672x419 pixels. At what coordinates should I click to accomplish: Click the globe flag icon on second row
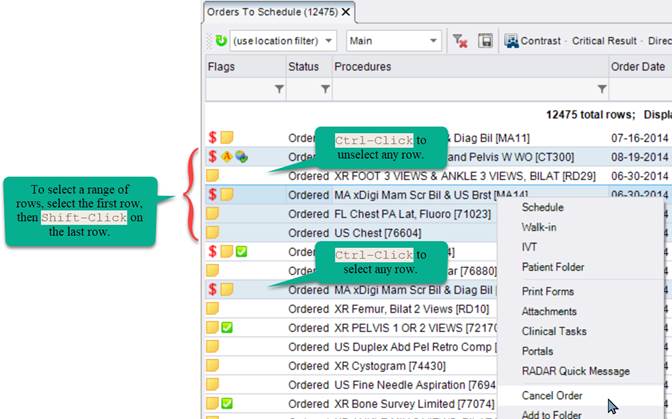[242, 157]
